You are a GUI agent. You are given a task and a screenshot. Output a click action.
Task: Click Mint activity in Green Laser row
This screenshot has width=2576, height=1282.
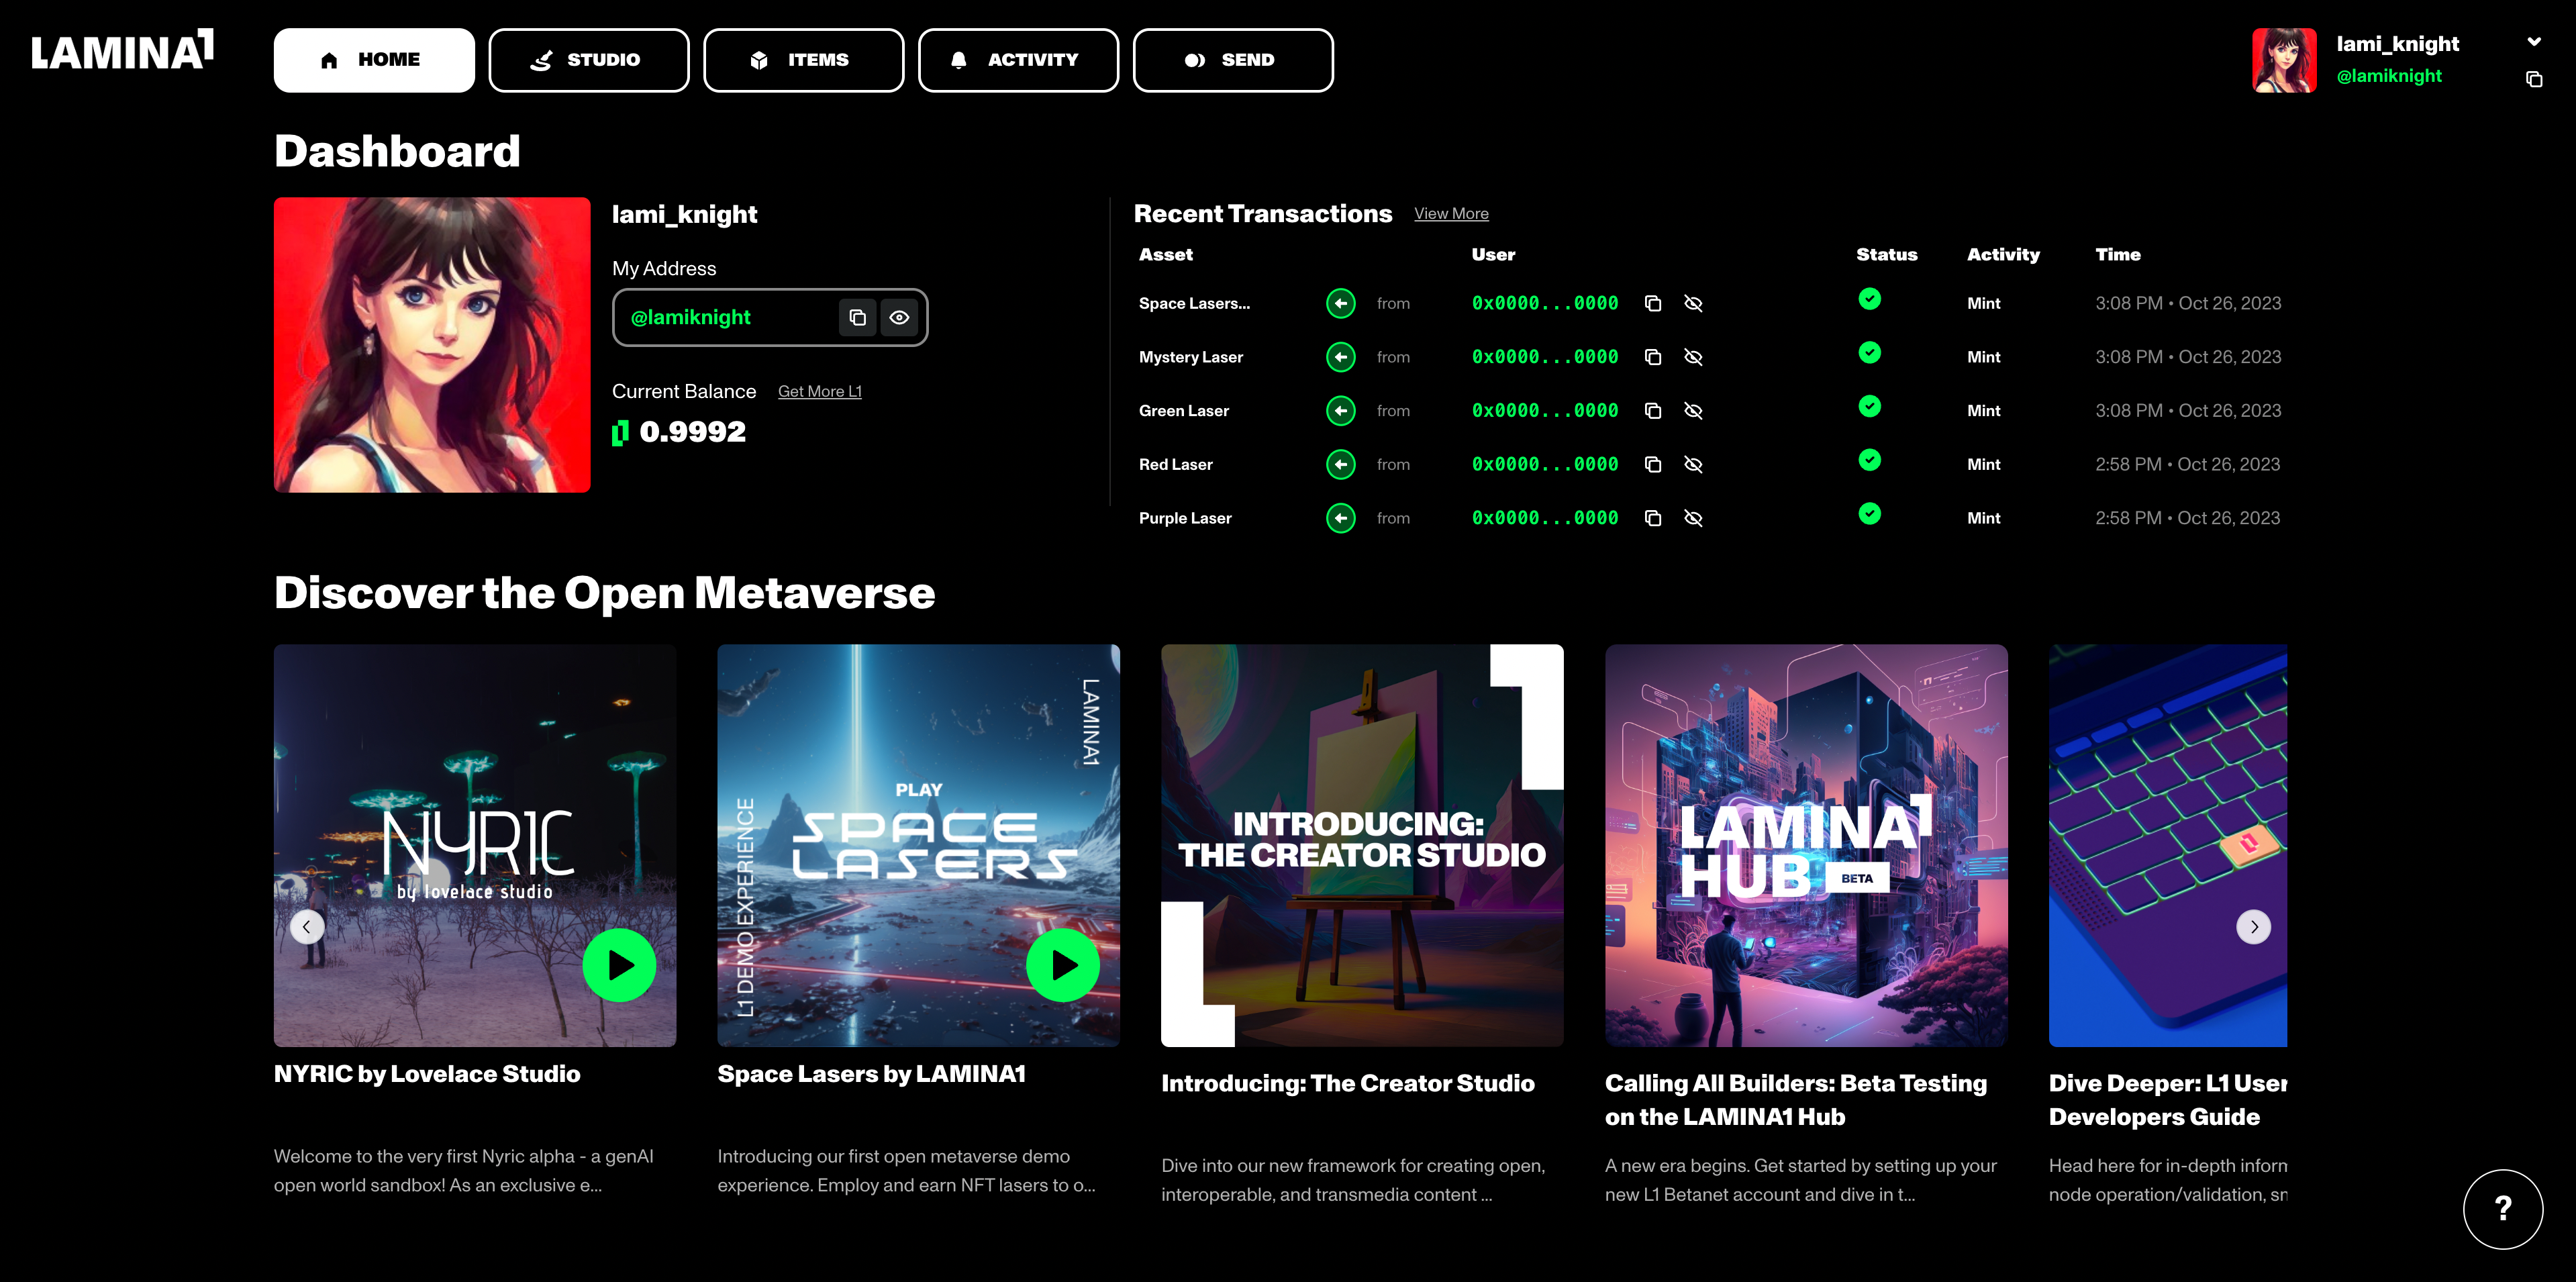(x=1983, y=411)
